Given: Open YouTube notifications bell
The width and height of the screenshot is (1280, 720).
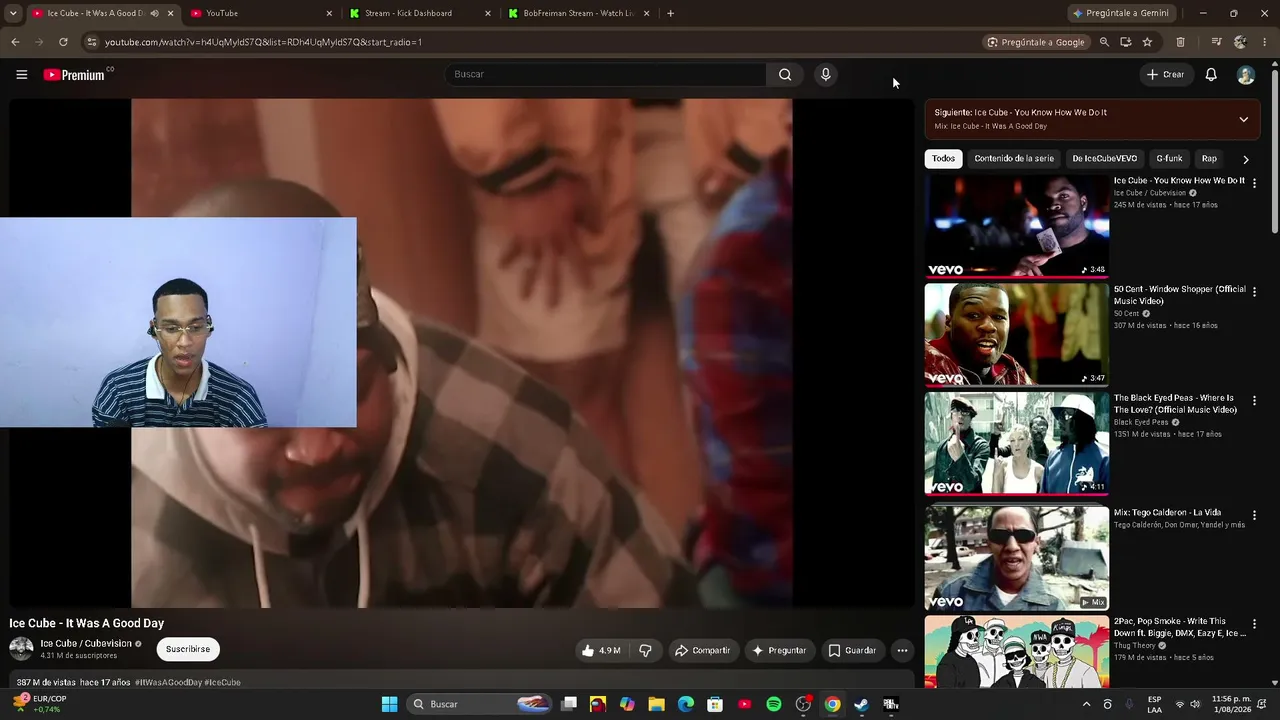Looking at the screenshot, I should 1211,74.
